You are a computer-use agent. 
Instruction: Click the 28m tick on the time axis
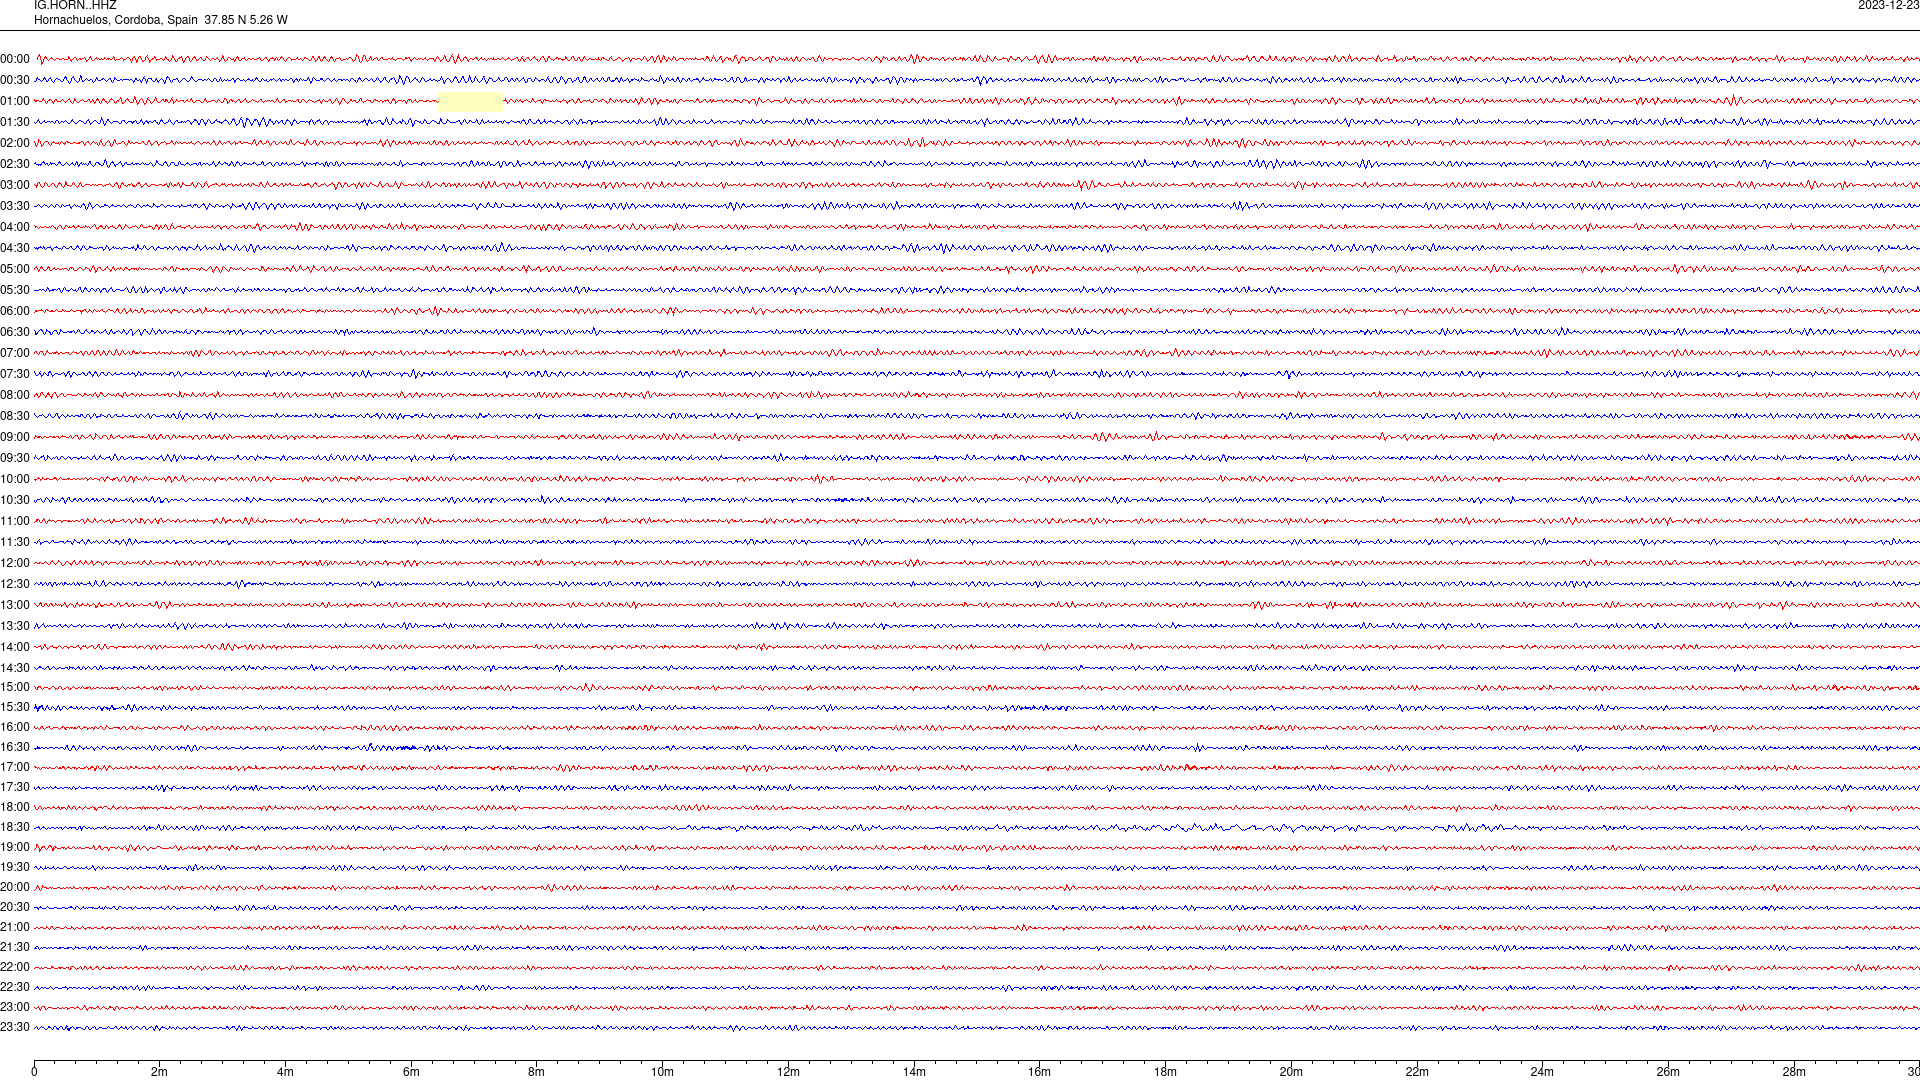1794,1072
